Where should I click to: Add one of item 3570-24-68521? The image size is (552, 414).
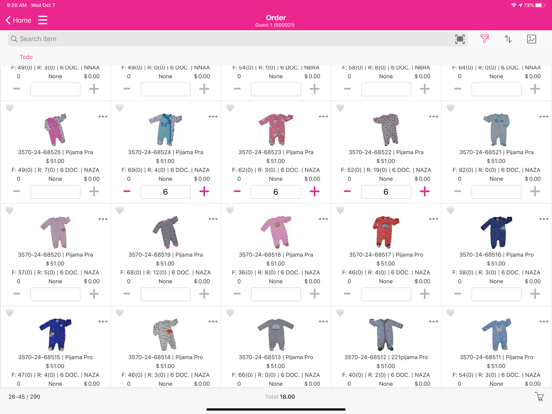click(535, 192)
